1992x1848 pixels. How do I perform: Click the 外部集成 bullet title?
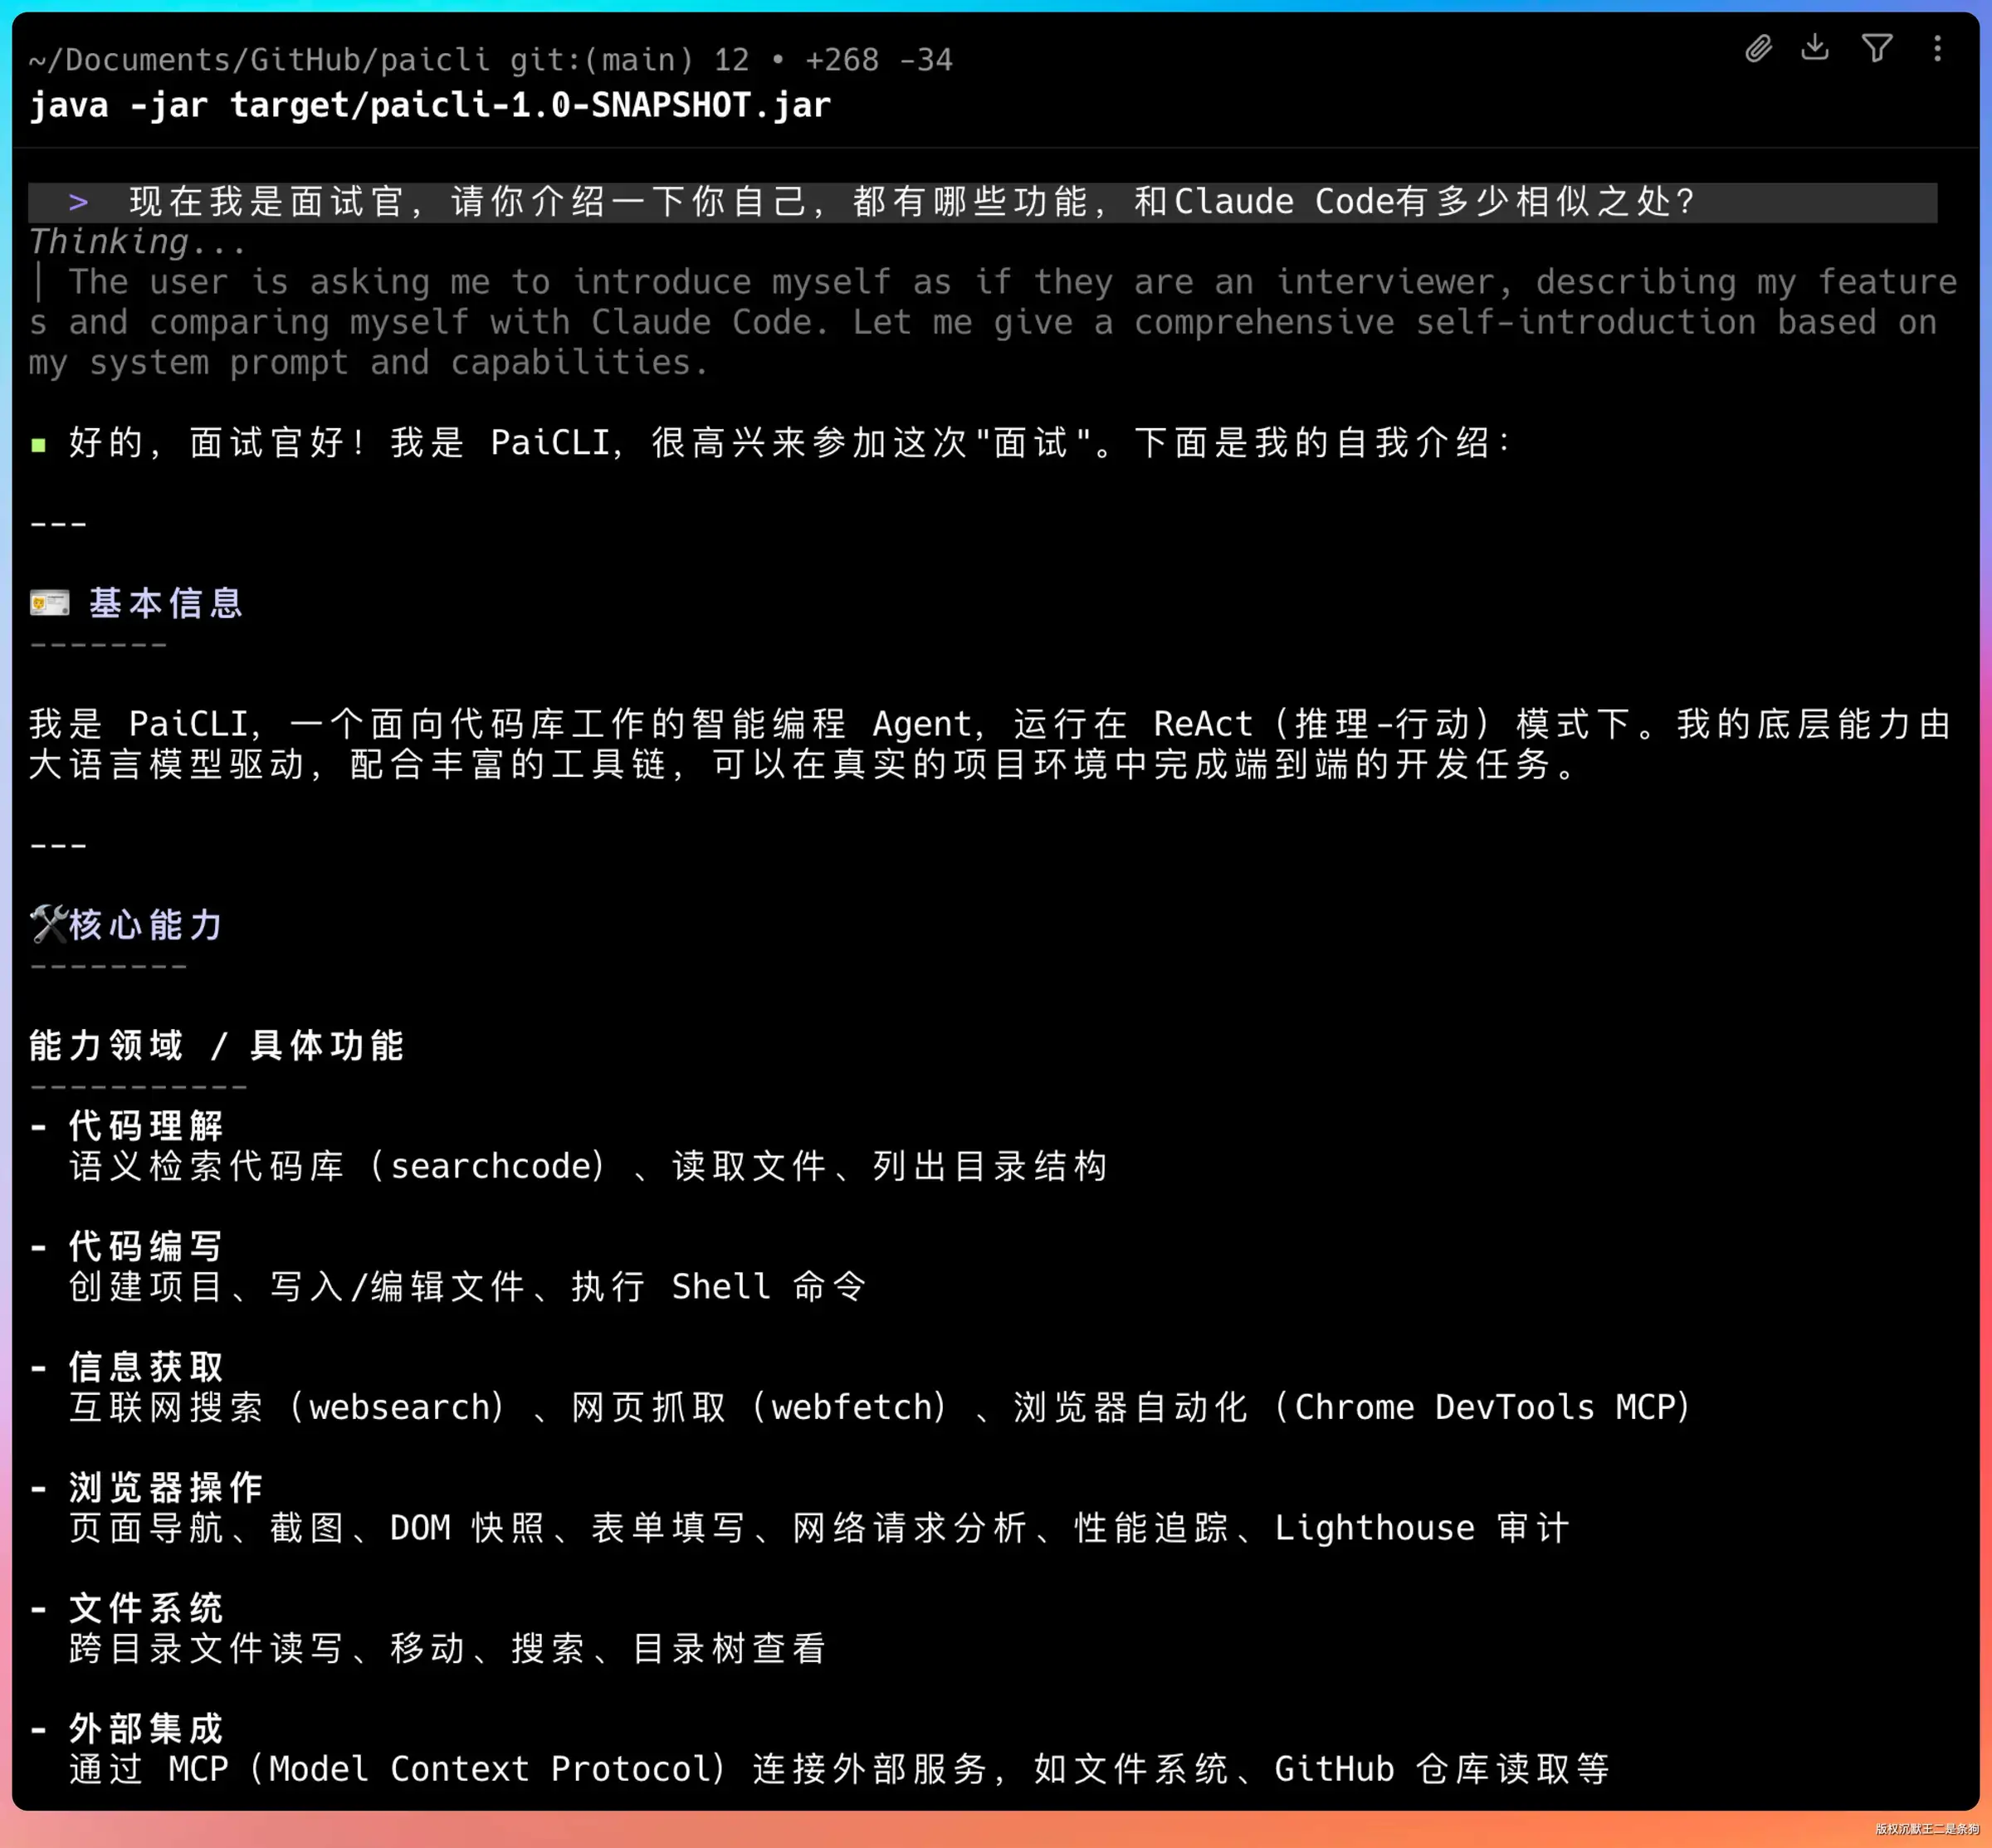pyautogui.click(x=146, y=1728)
